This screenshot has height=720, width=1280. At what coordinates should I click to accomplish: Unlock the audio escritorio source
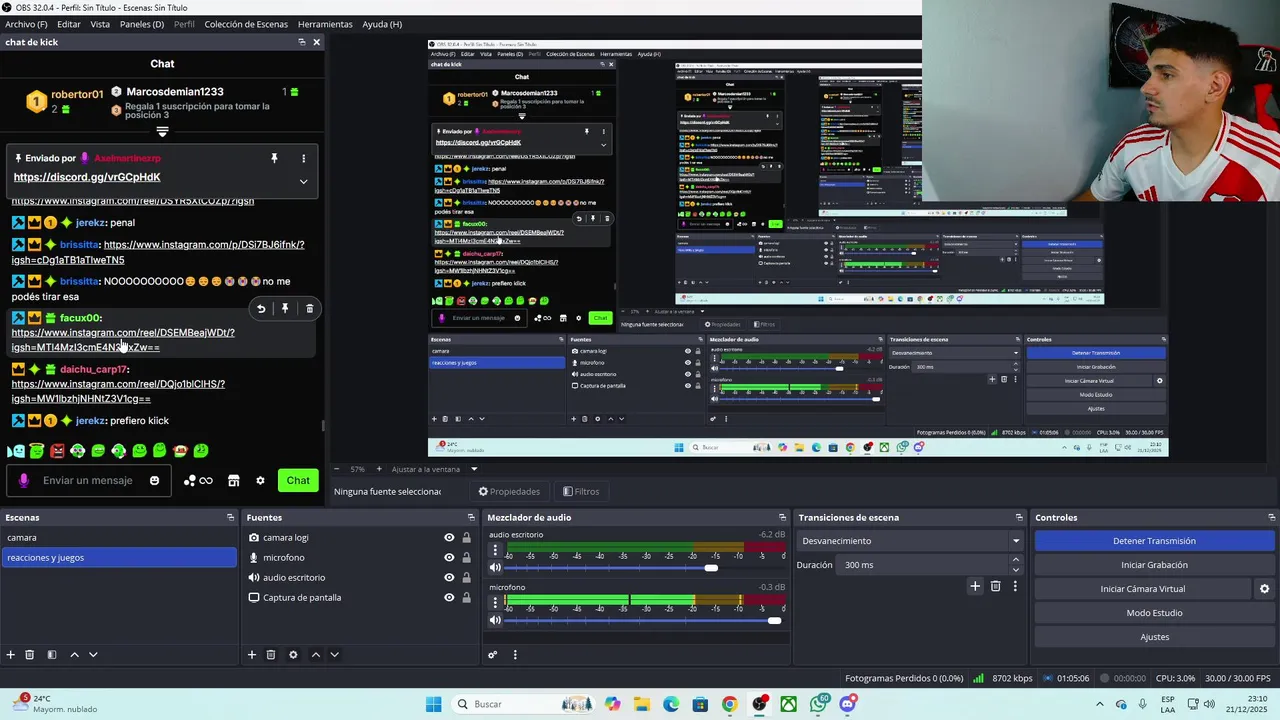click(466, 578)
